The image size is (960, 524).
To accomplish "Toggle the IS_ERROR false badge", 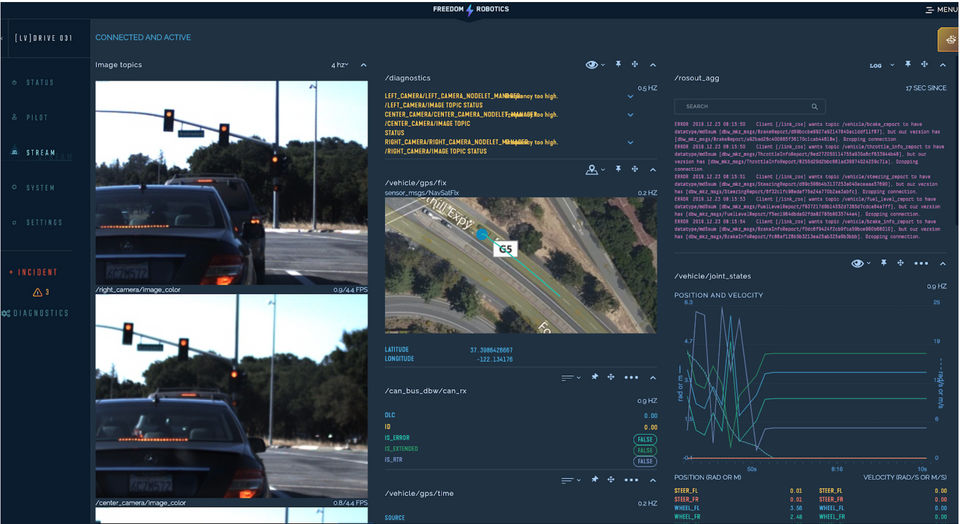I will tap(644, 439).
